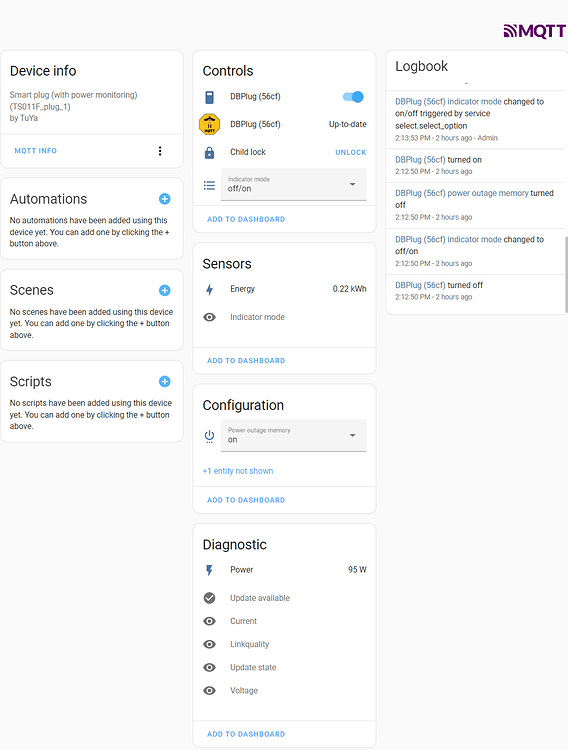Add Diagnostic to dashboard
Image resolution: width=568 pixels, height=750 pixels.
point(246,734)
